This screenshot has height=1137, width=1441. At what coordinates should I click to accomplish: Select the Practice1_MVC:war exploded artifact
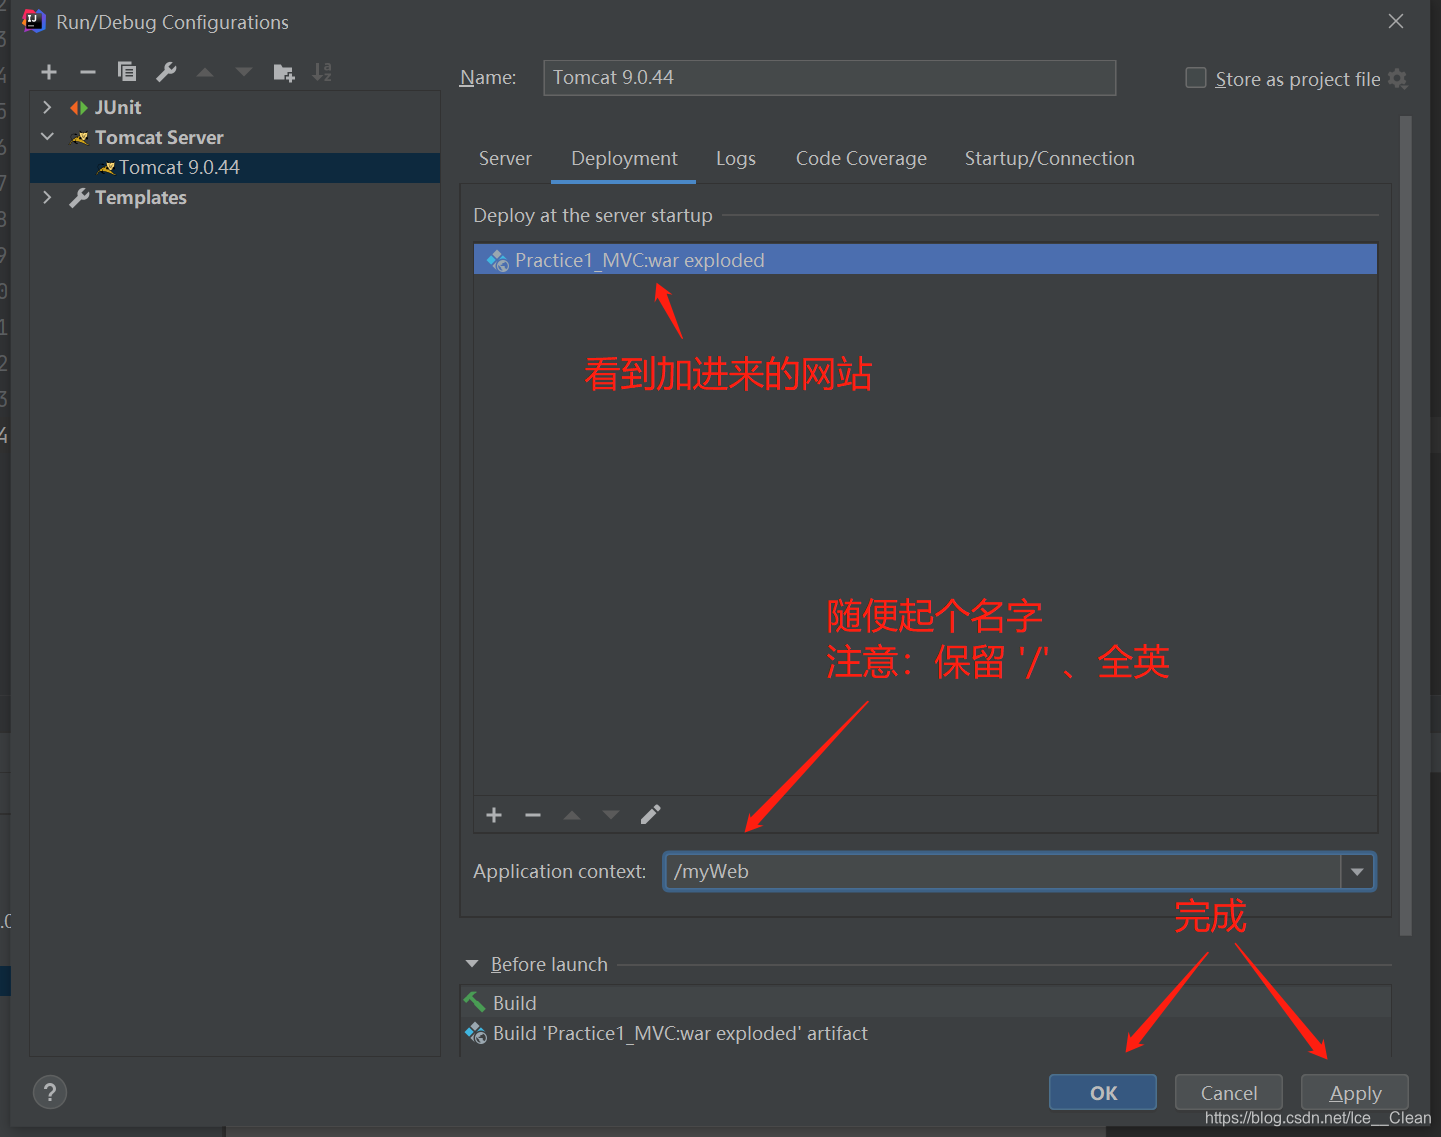tap(639, 259)
